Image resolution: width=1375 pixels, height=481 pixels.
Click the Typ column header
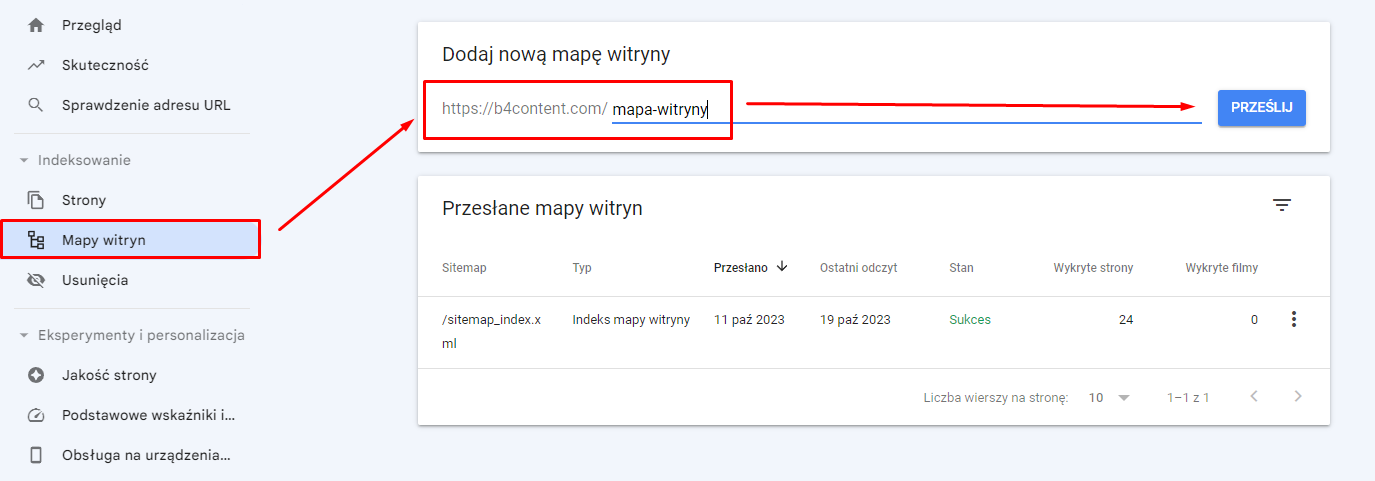coord(582,268)
